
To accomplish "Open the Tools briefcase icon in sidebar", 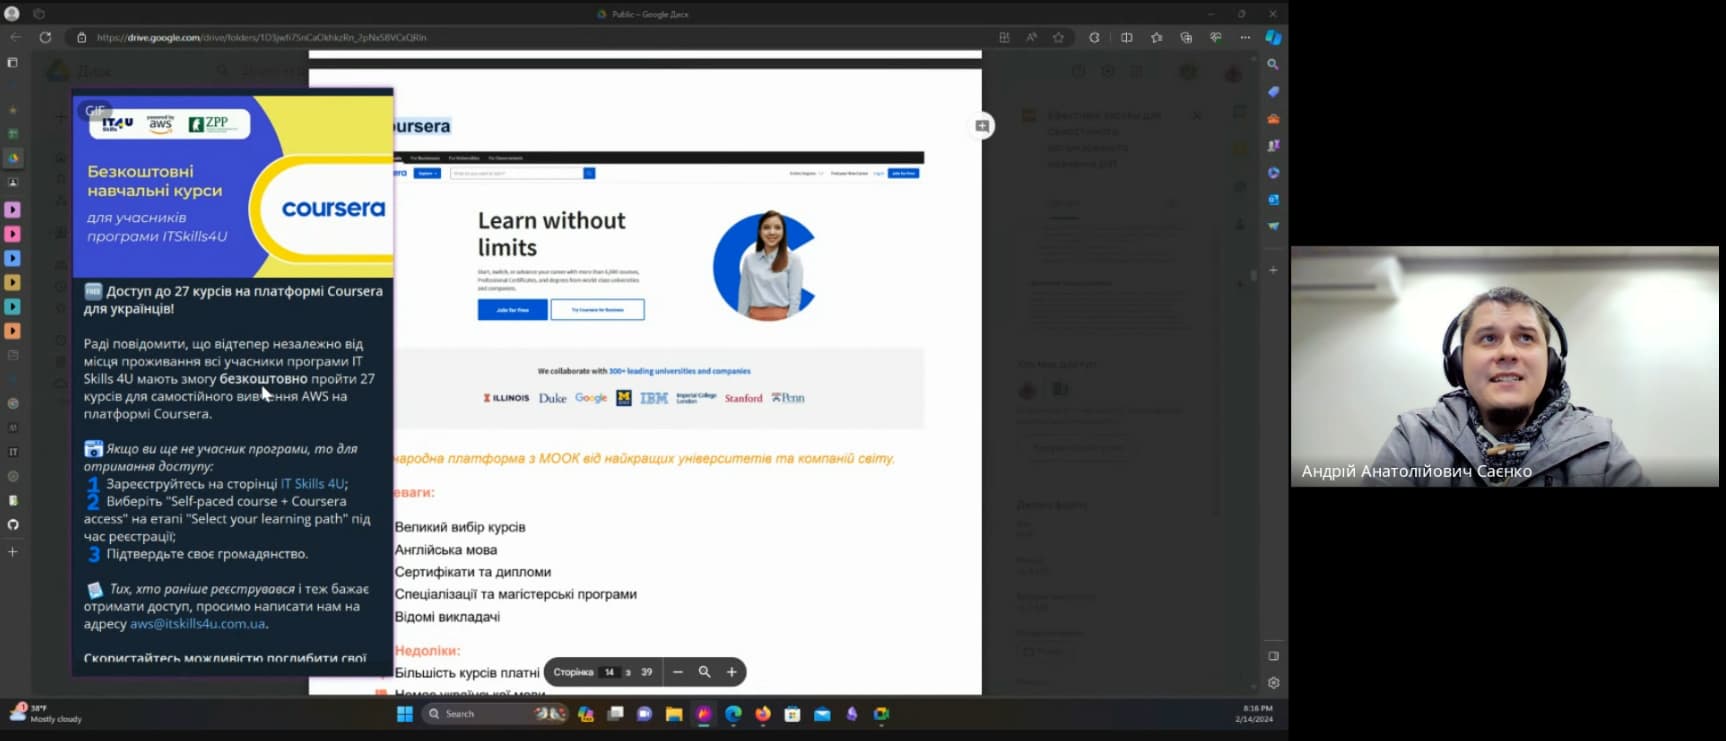I will point(1273,118).
